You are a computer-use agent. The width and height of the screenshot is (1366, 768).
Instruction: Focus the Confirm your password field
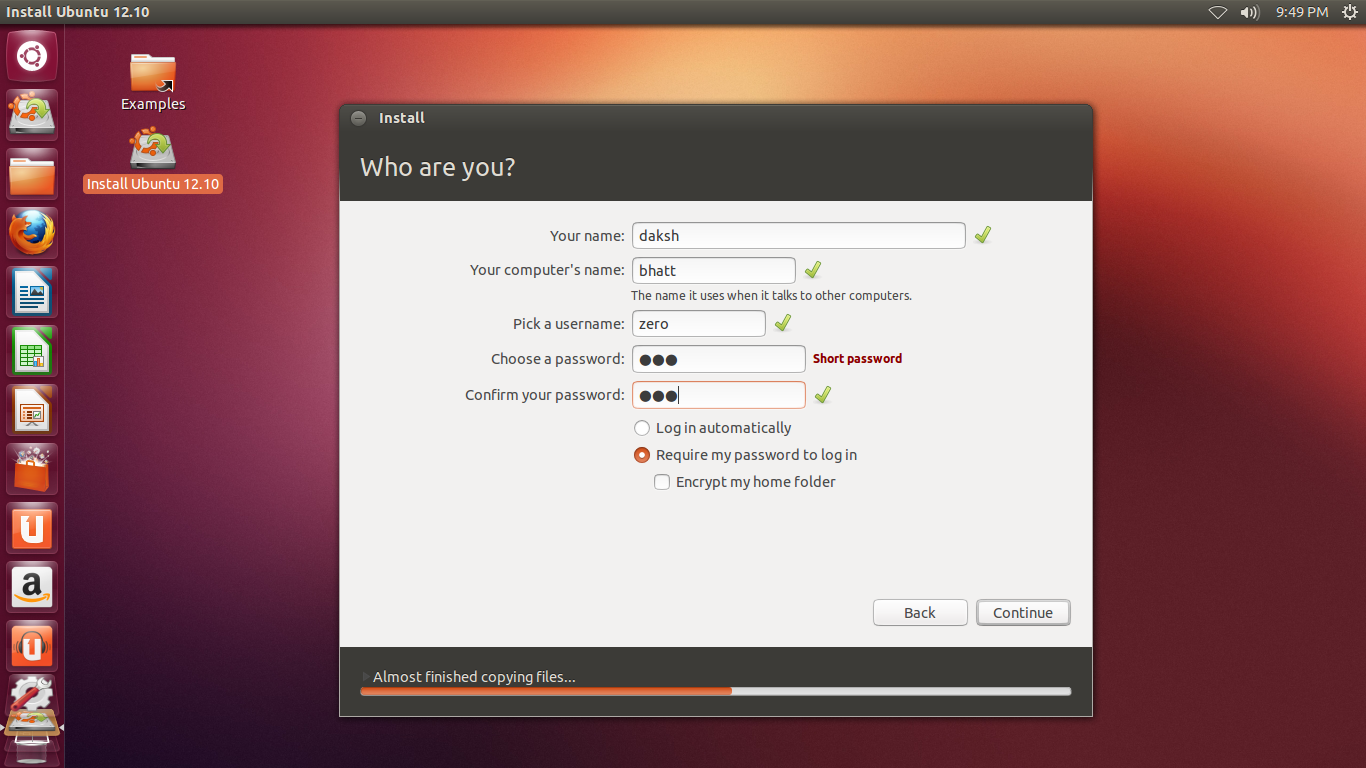(719, 395)
